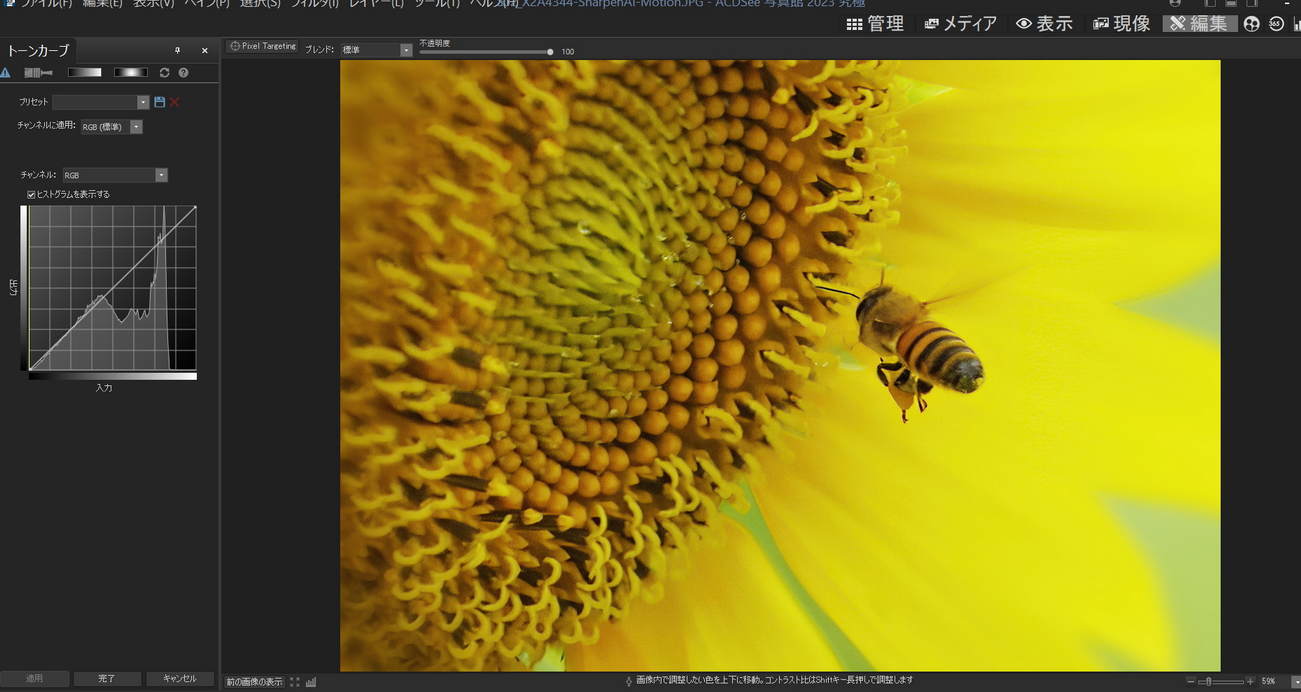This screenshot has width=1301, height=692.
Task: Show histogram icon in status bar
Action: pyautogui.click(x=311, y=682)
